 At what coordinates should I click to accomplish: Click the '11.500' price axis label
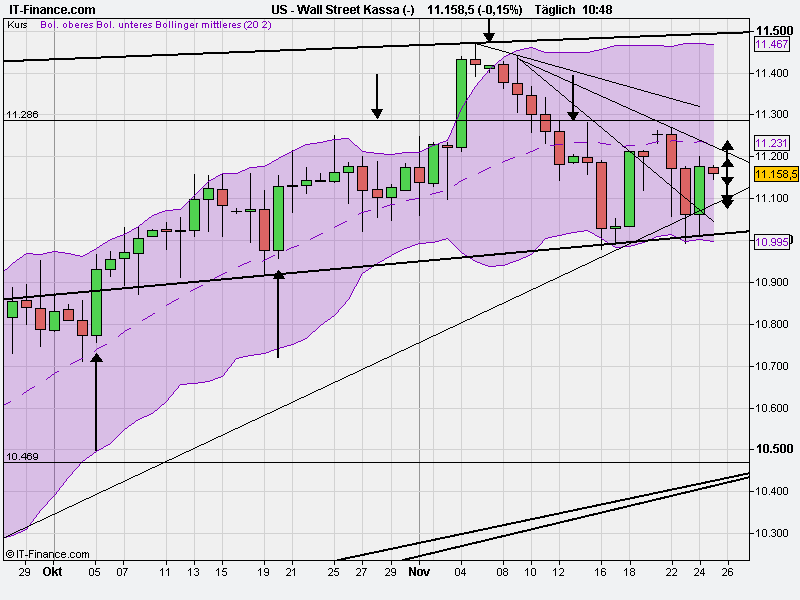[x=774, y=31]
